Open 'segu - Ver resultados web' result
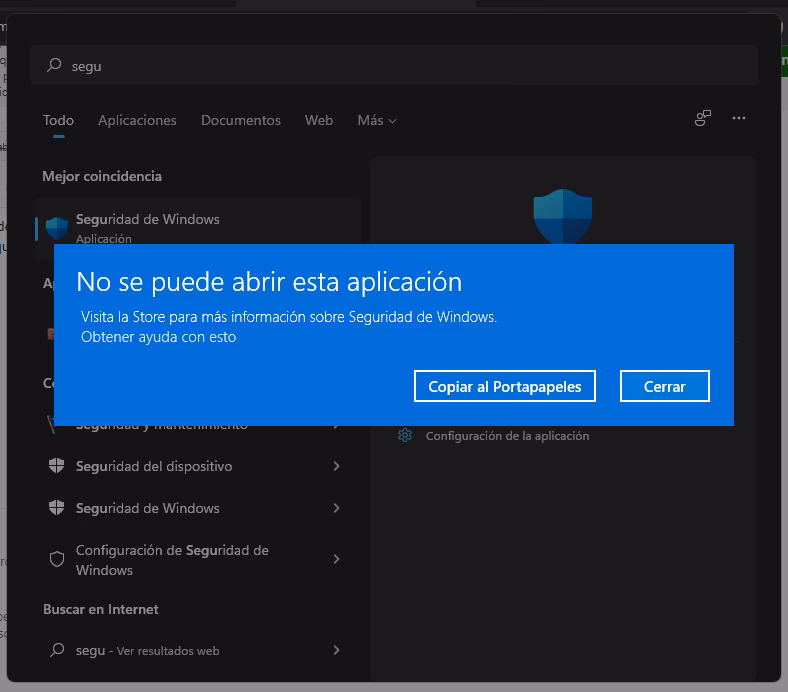 click(198, 650)
